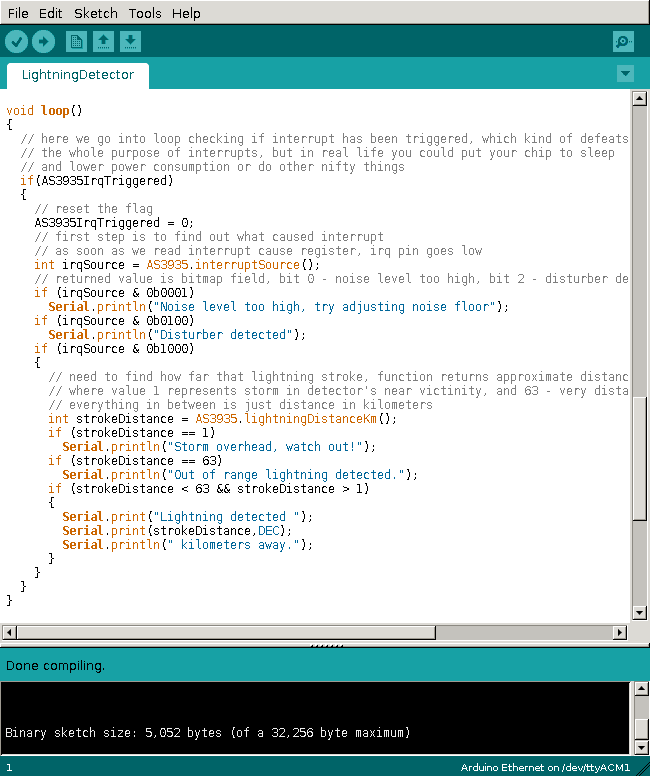
Task: Click the console scrollbar up arrow
Action: pos(641,688)
